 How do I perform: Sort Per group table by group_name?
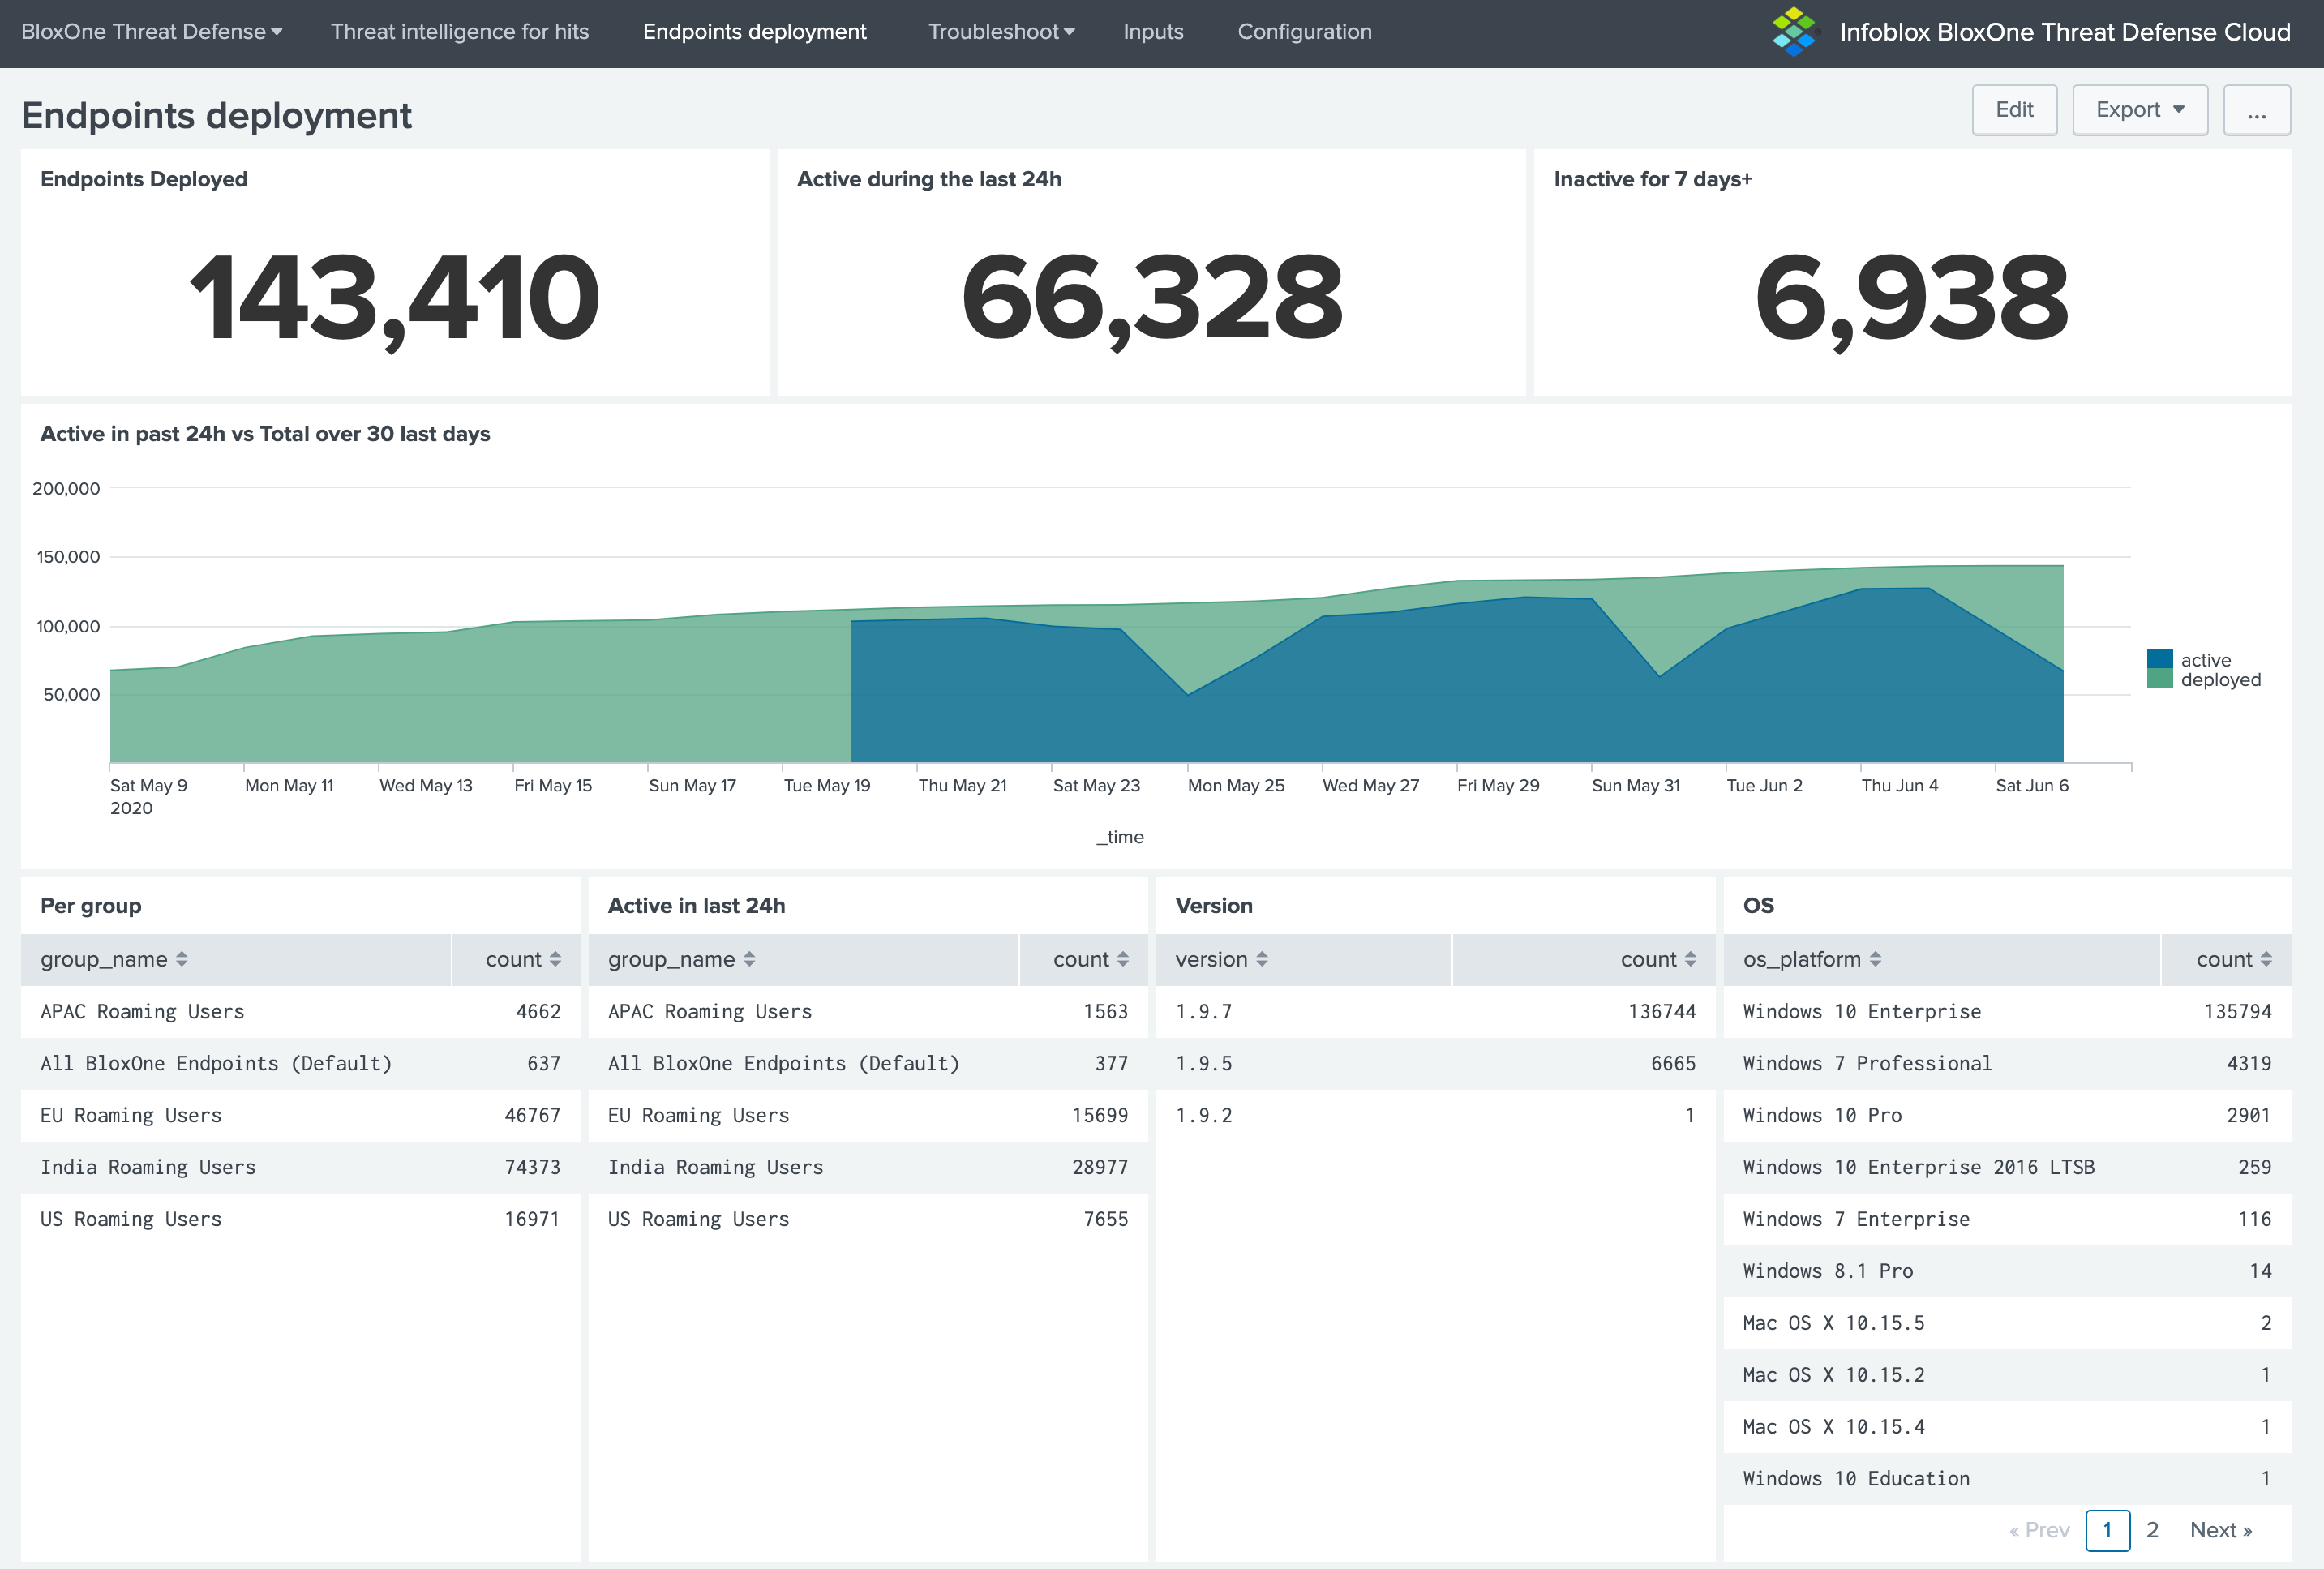114,959
